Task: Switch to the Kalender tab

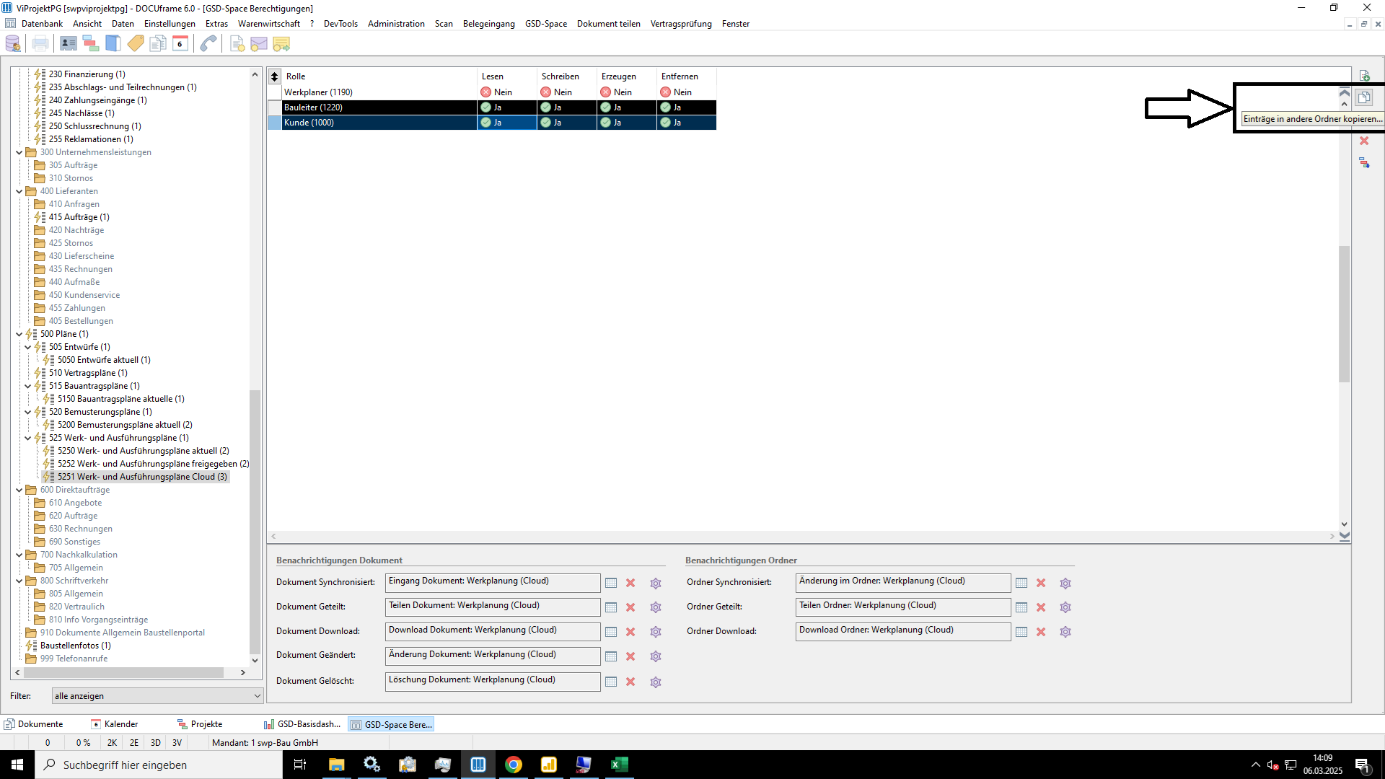Action: coord(114,724)
